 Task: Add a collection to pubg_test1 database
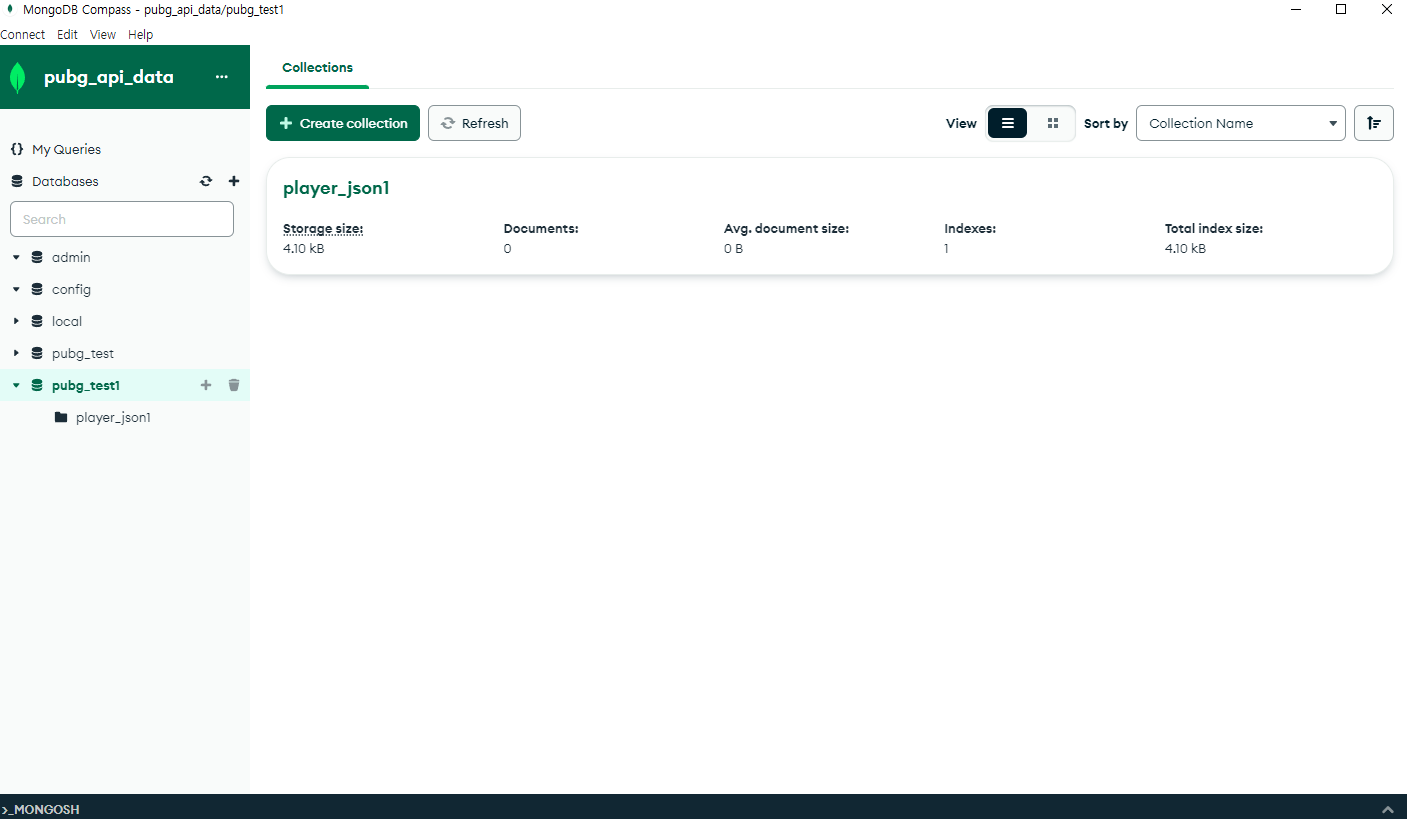click(x=206, y=385)
